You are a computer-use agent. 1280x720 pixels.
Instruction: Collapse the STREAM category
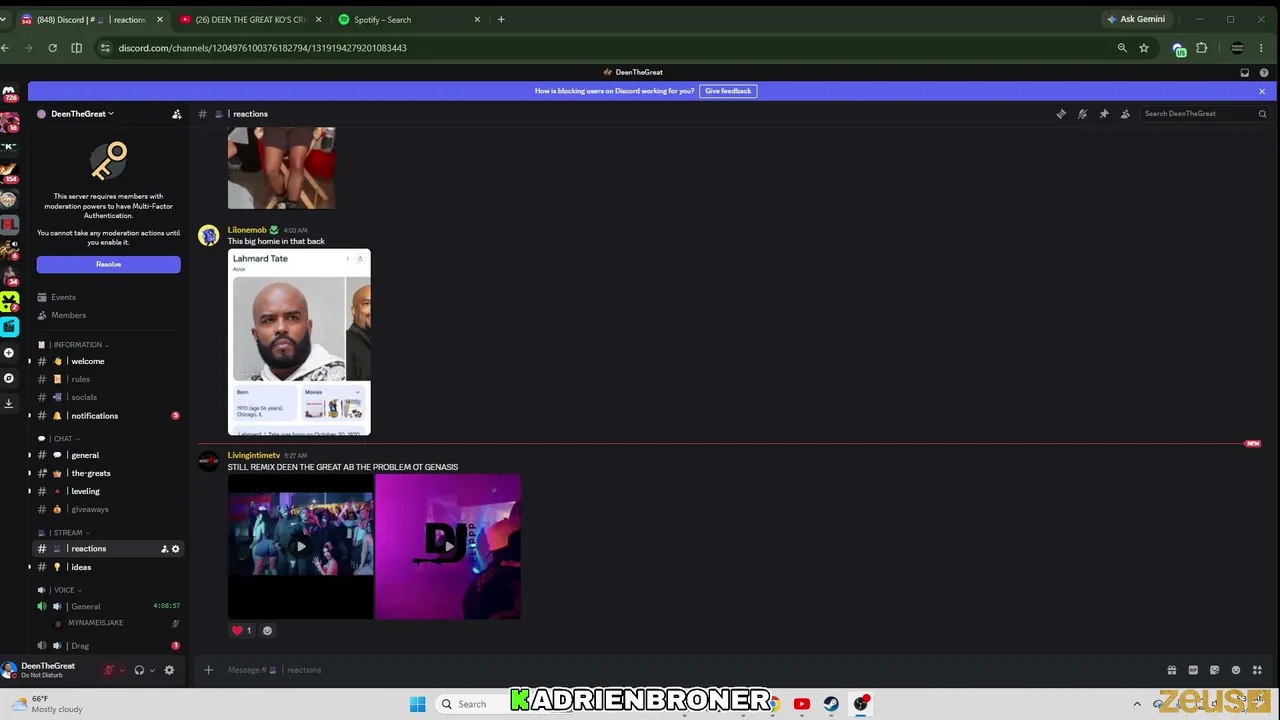68,533
